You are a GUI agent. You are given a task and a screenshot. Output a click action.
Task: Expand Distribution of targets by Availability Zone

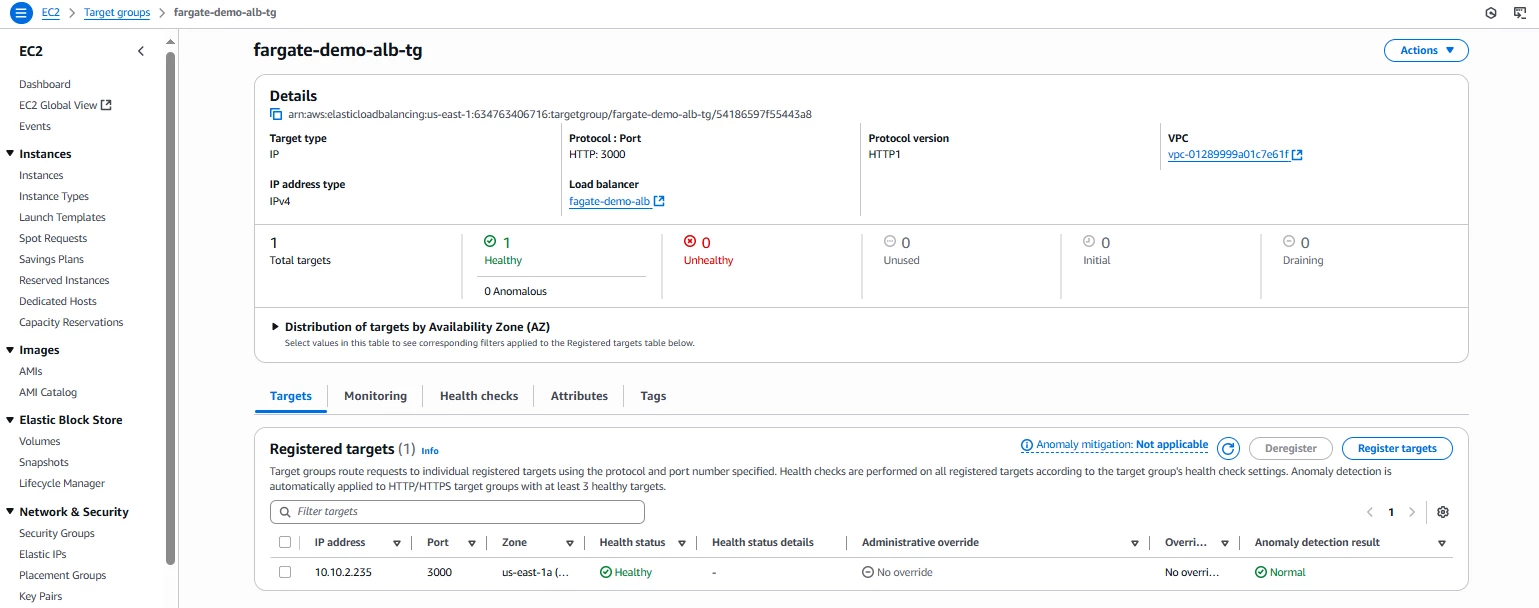(x=276, y=327)
